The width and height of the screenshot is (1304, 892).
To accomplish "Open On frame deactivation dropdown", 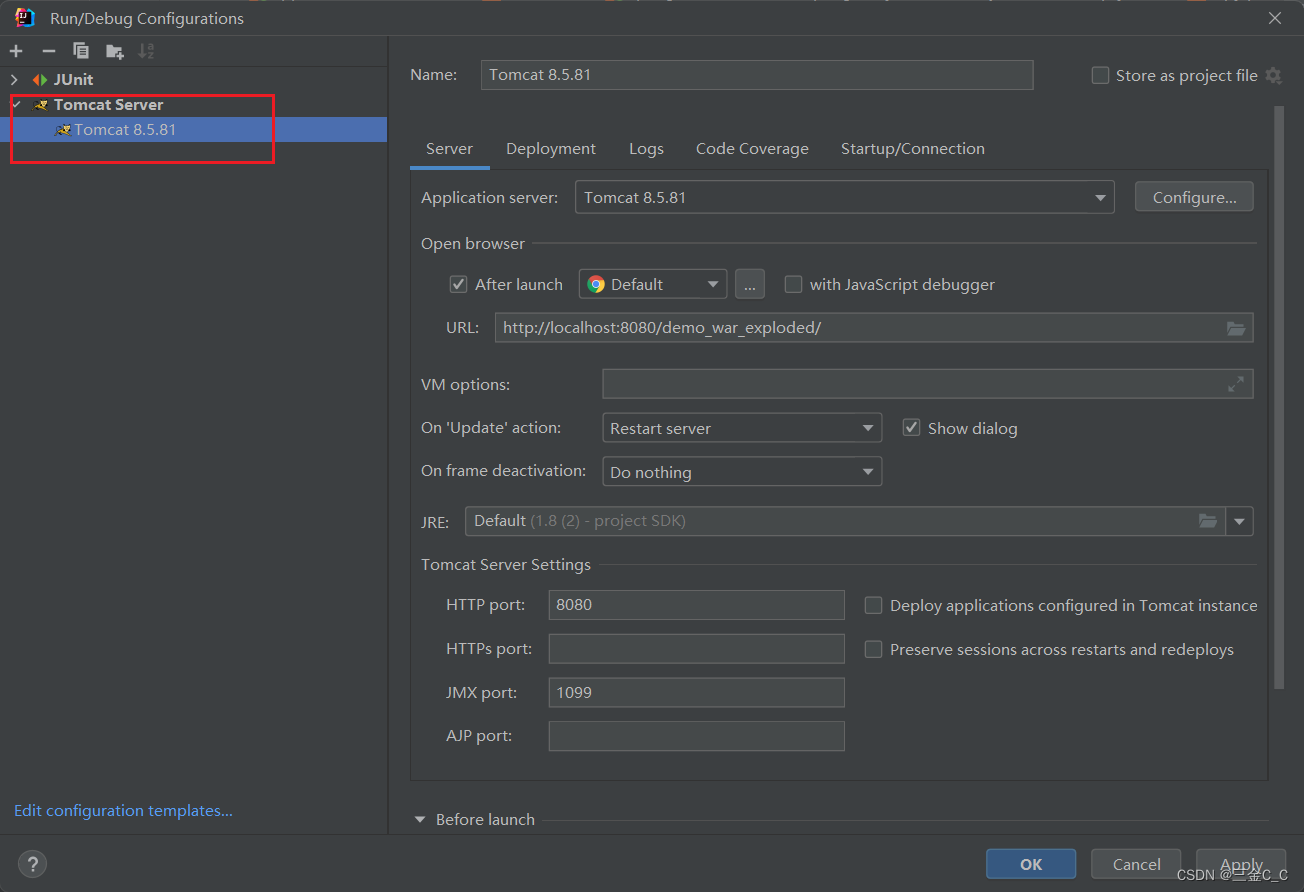I will [x=742, y=472].
